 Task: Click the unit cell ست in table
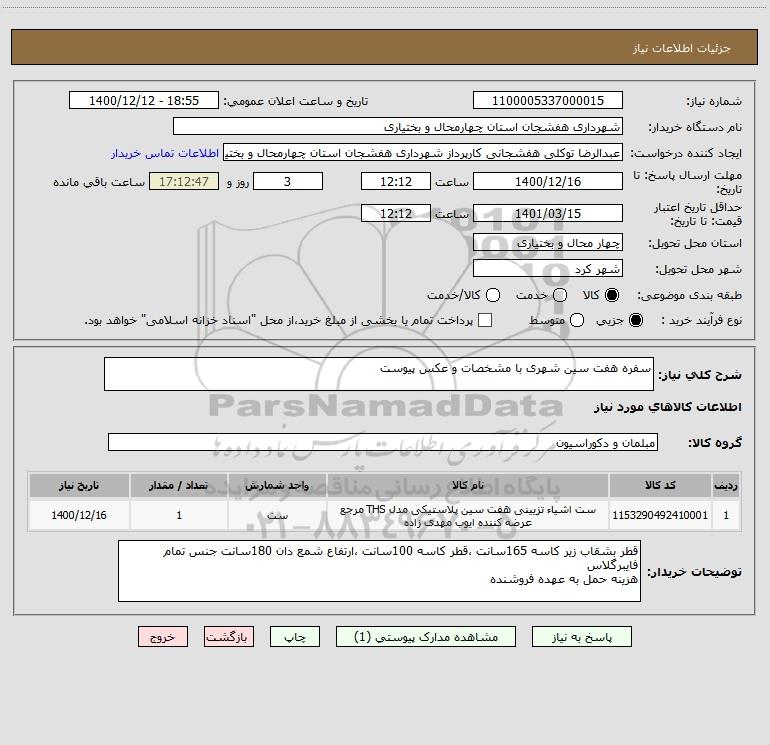[x=277, y=515]
